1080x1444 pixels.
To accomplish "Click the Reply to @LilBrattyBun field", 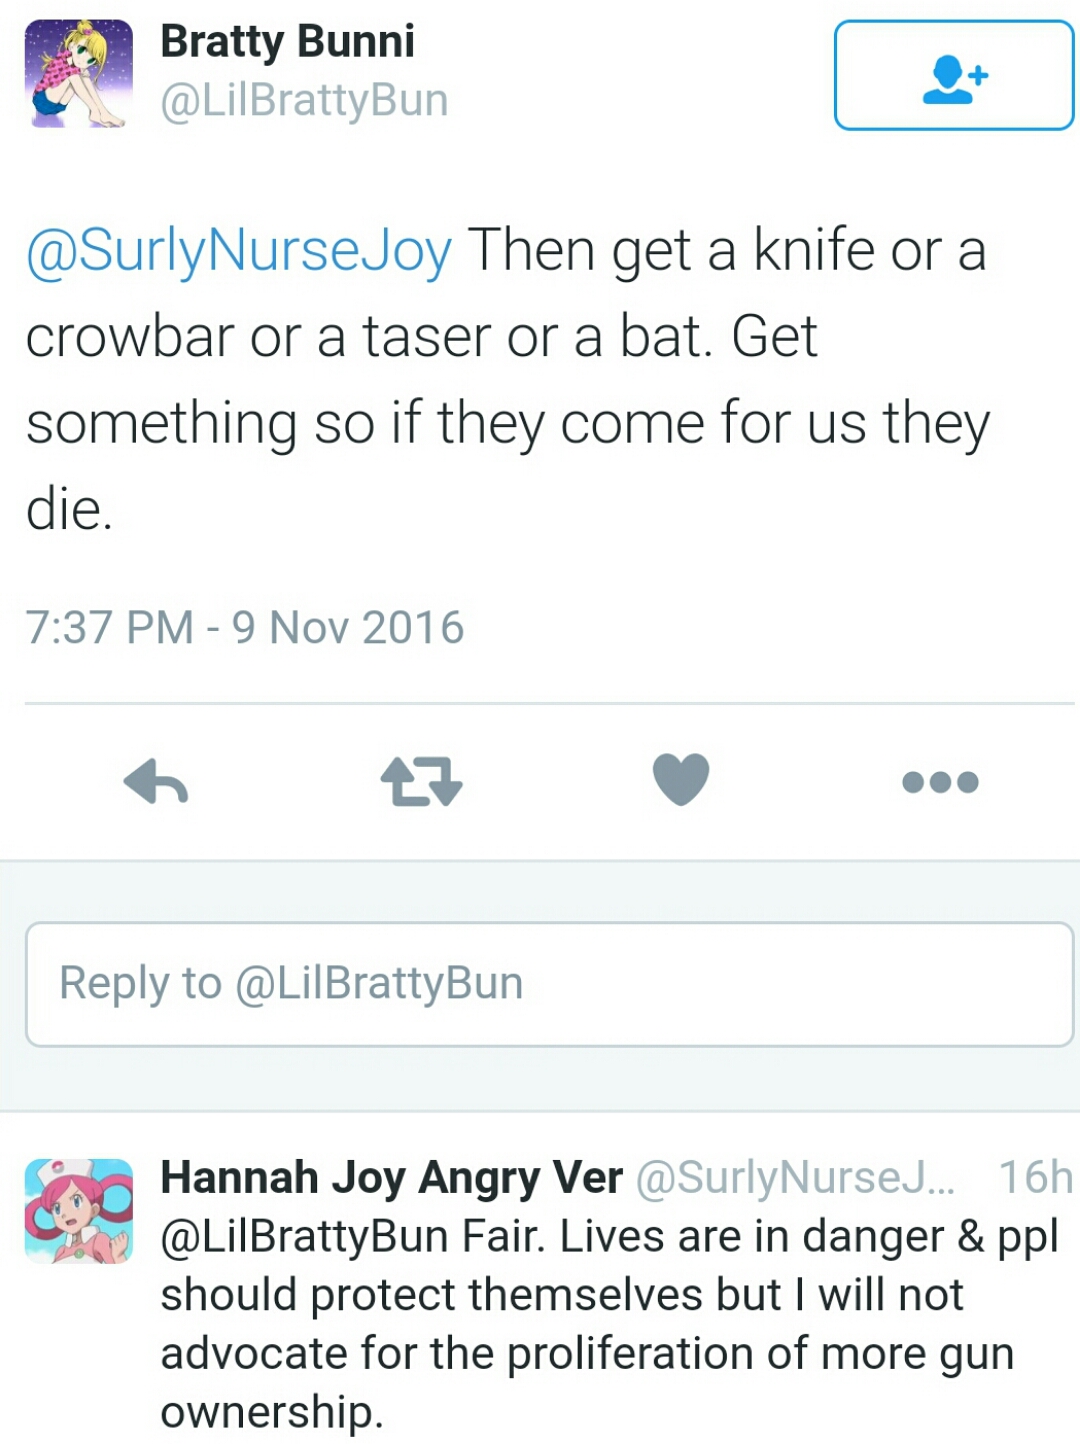I will [549, 984].
